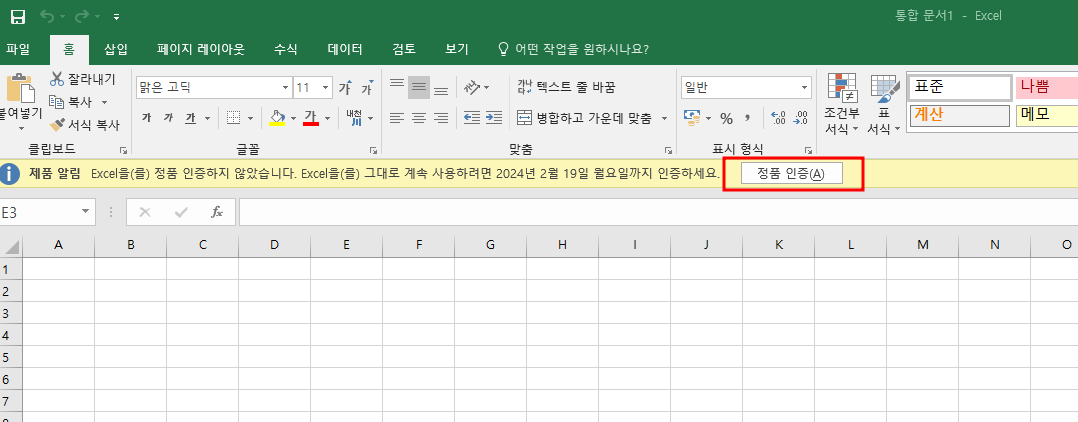Viewport: 1078px width, 422px height.
Task: Align text right in cell
Action: pos(441,118)
